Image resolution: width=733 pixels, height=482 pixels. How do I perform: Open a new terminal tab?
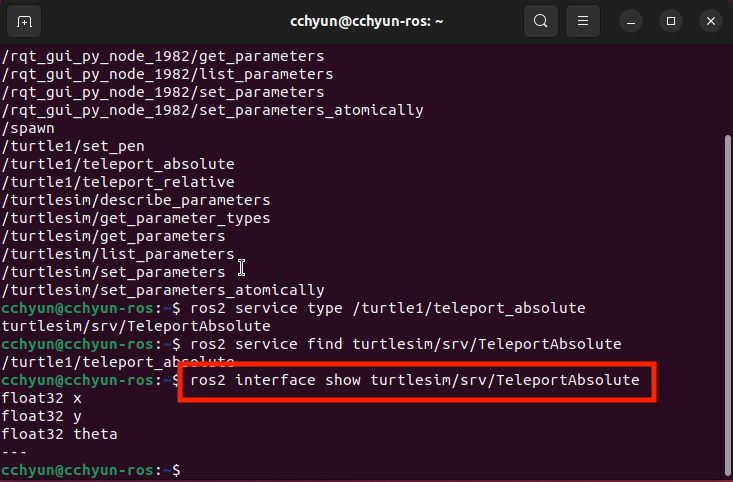[x=24, y=22]
